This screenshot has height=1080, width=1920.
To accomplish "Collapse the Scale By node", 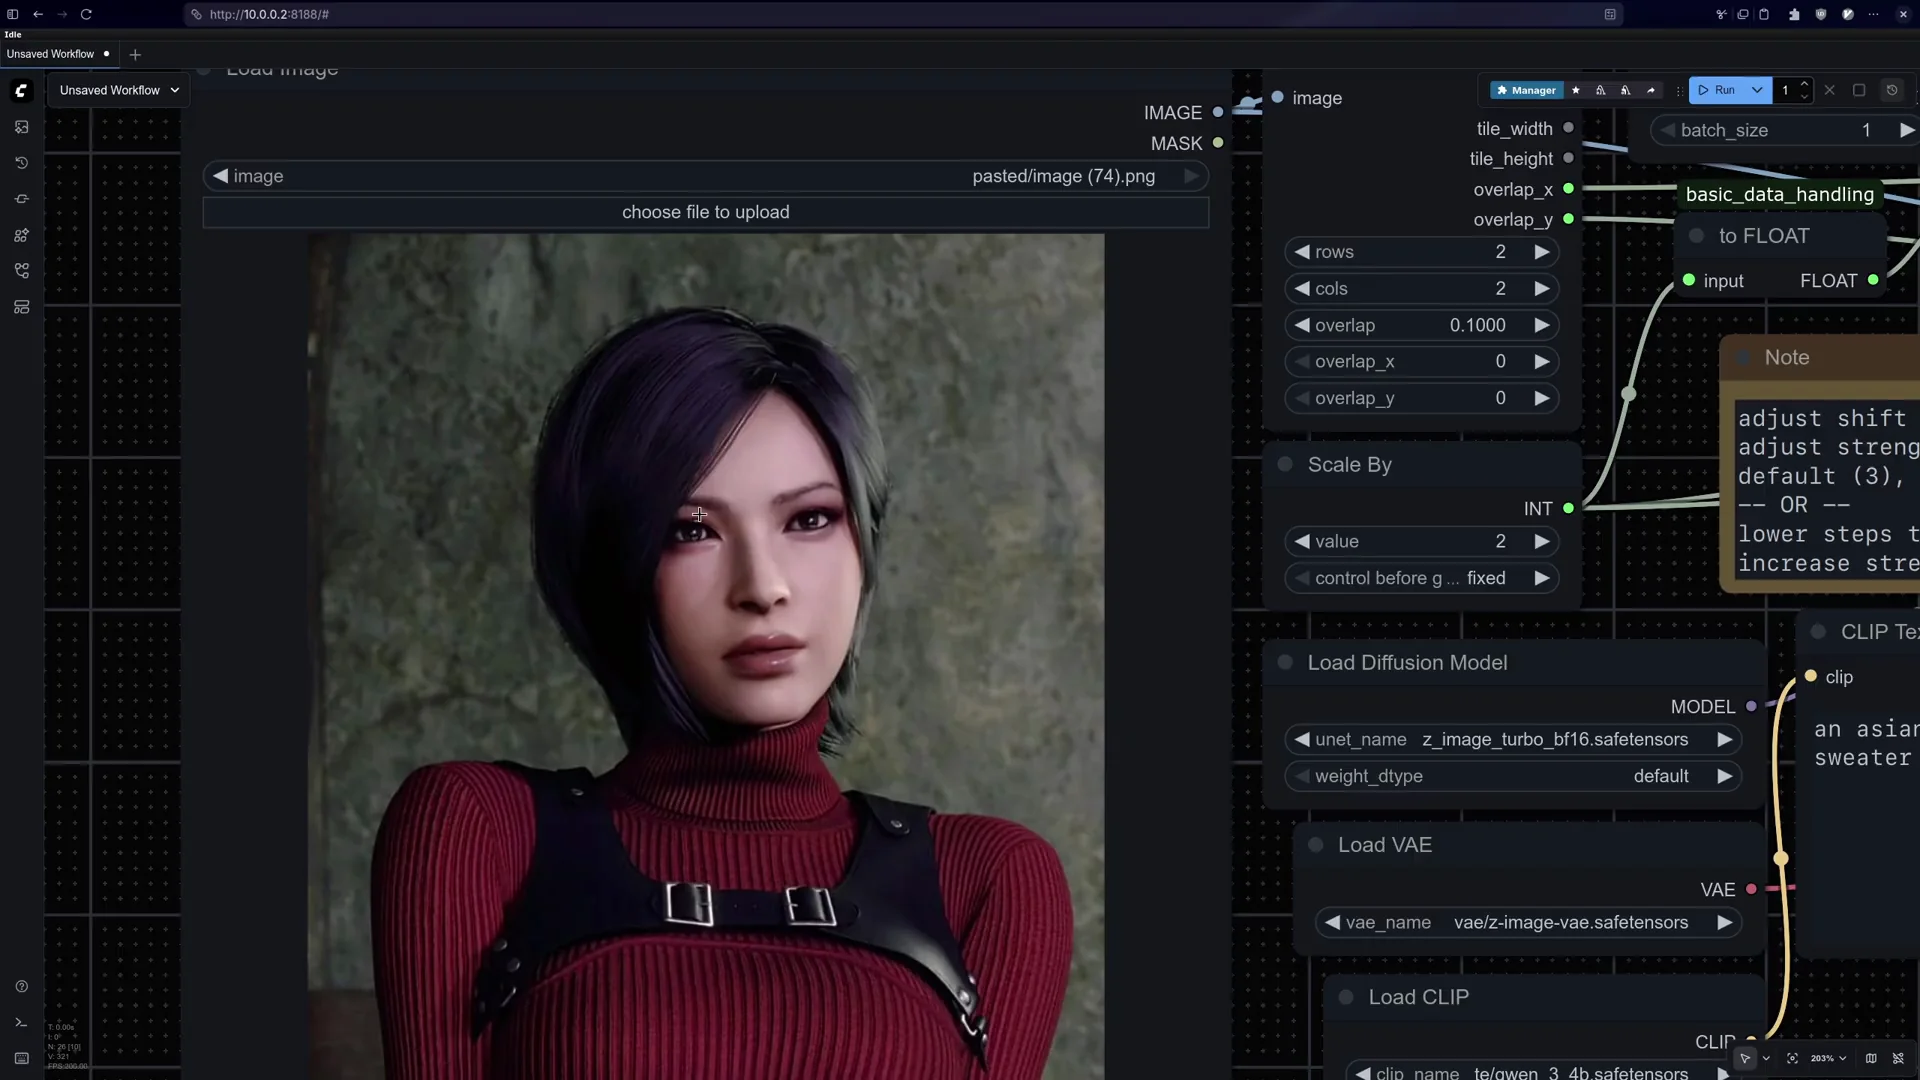I will (x=1285, y=465).
